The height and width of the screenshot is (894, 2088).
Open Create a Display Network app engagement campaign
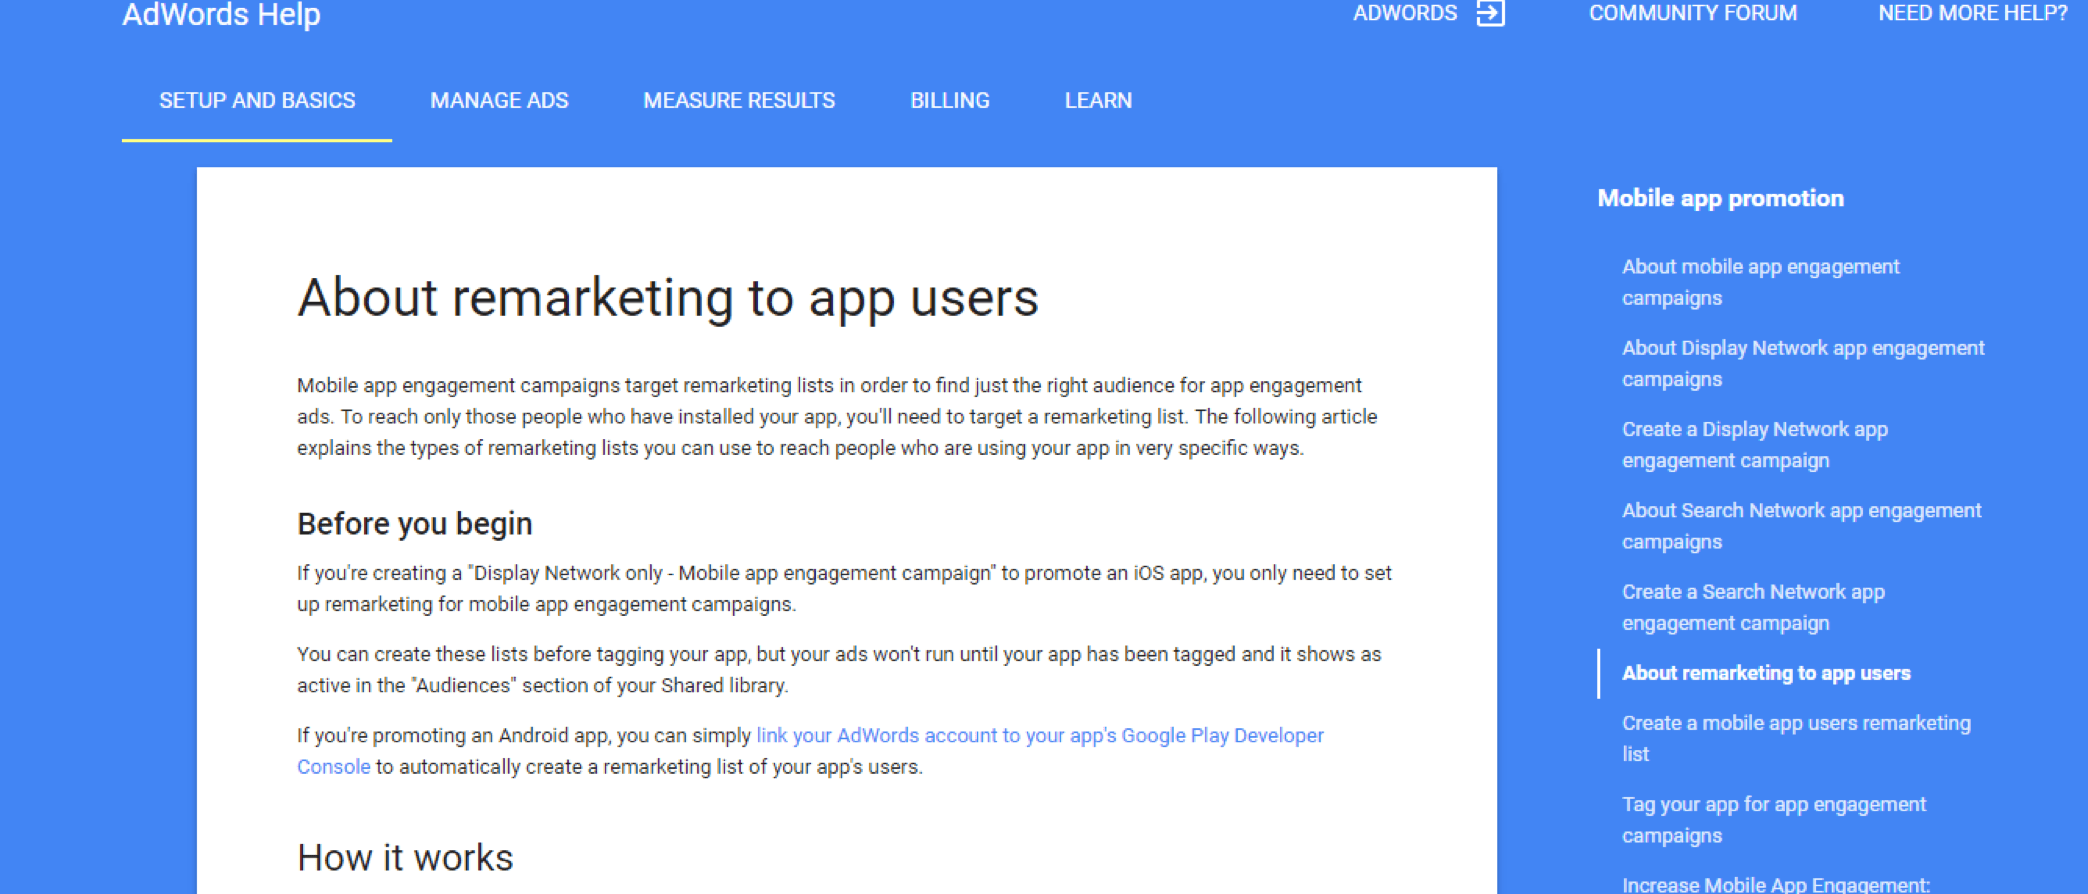pyautogui.click(x=1754, y=444)
